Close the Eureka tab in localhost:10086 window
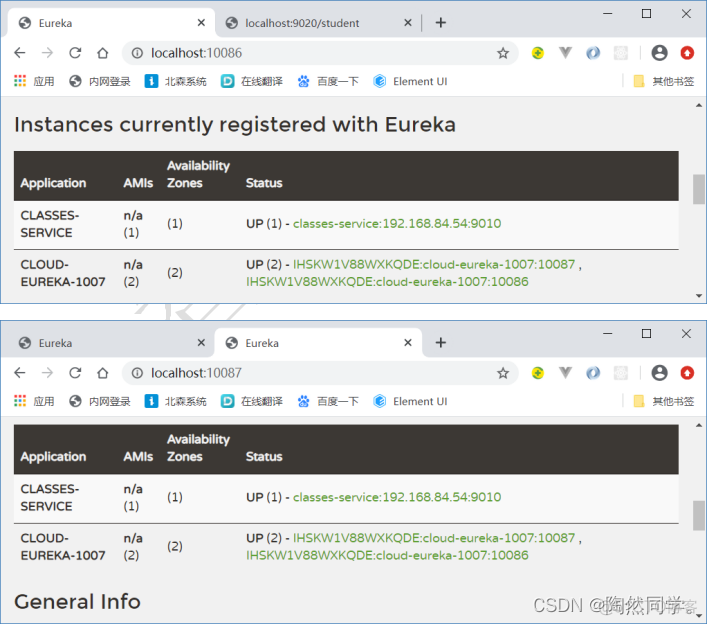This screenshot has width=707, height=625. [201, 23]
